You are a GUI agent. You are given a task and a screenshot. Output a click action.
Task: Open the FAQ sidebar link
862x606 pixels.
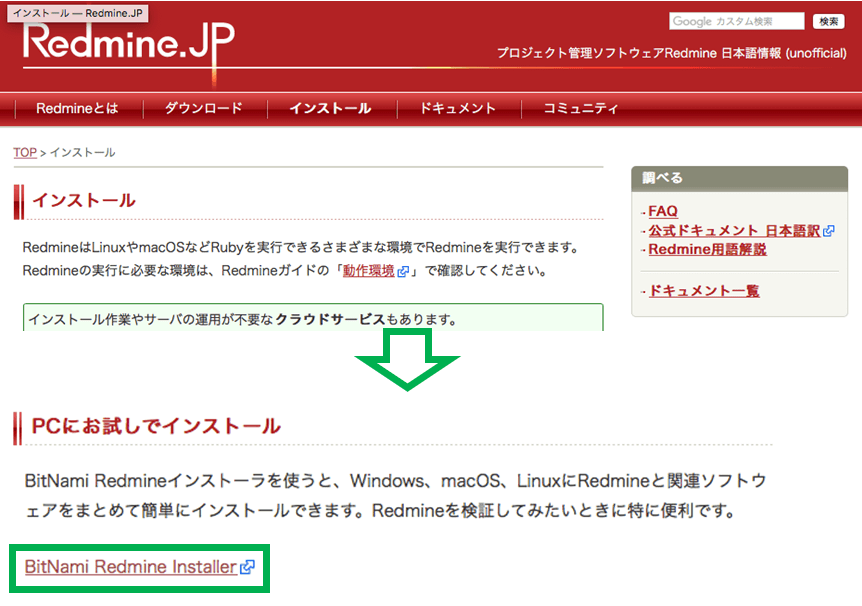(x=662, y=211)
